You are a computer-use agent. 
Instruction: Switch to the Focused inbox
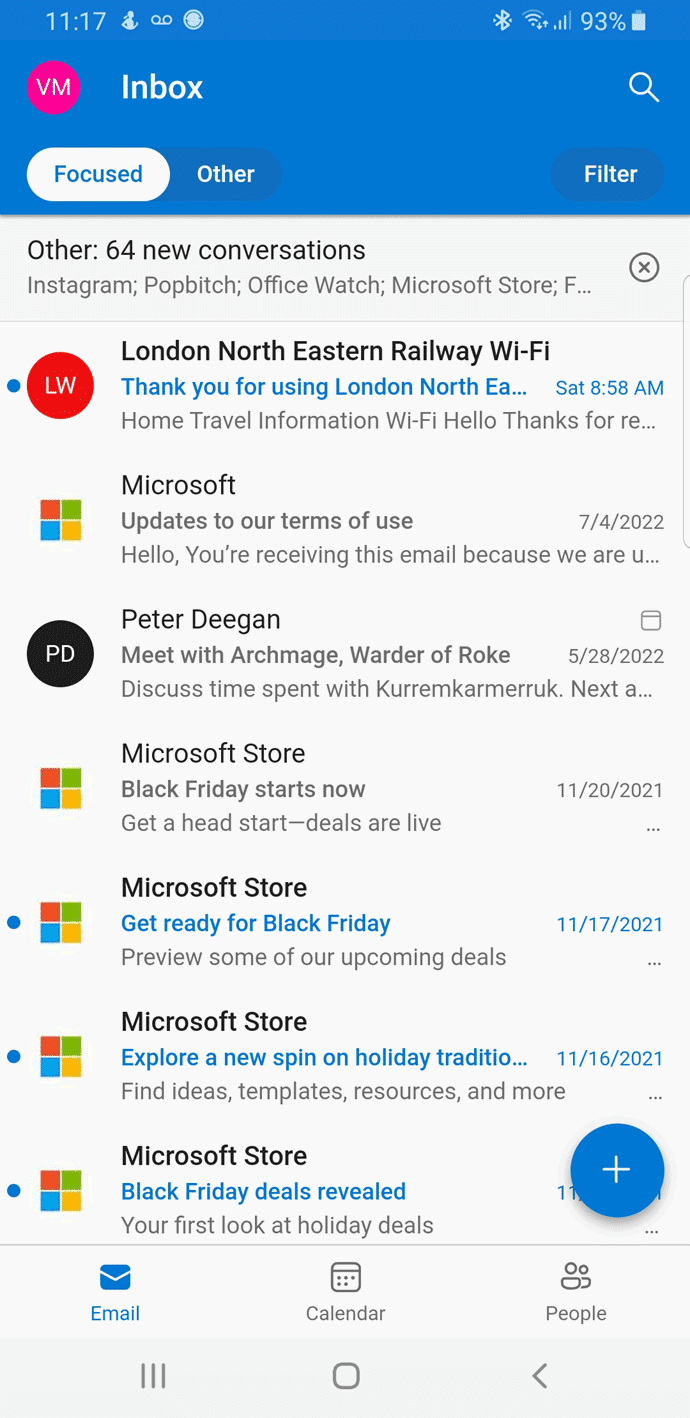click(98, 174)
